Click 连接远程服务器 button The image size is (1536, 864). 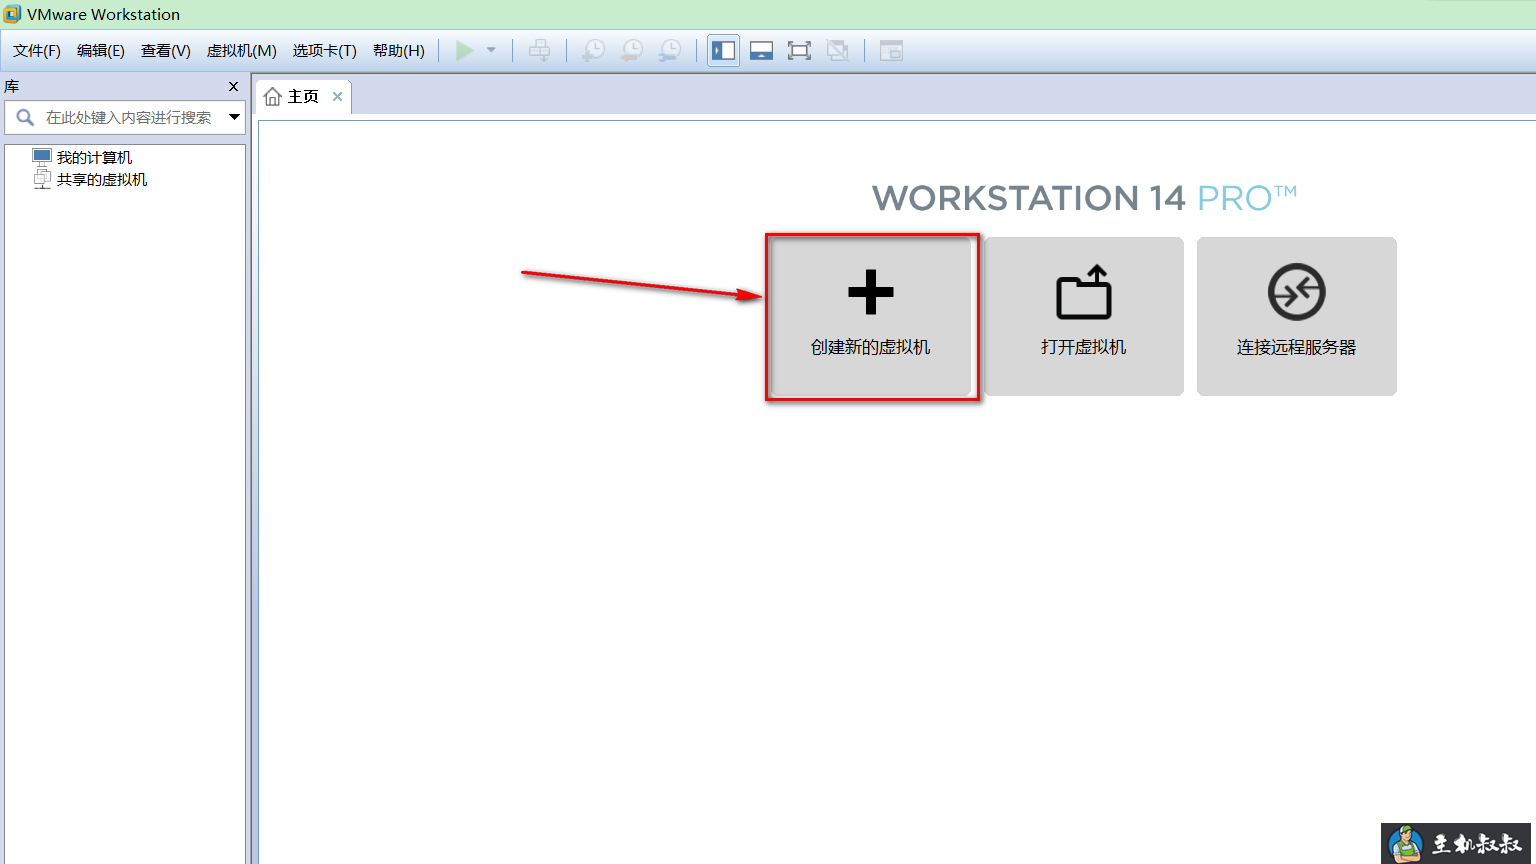(1297, 317)
